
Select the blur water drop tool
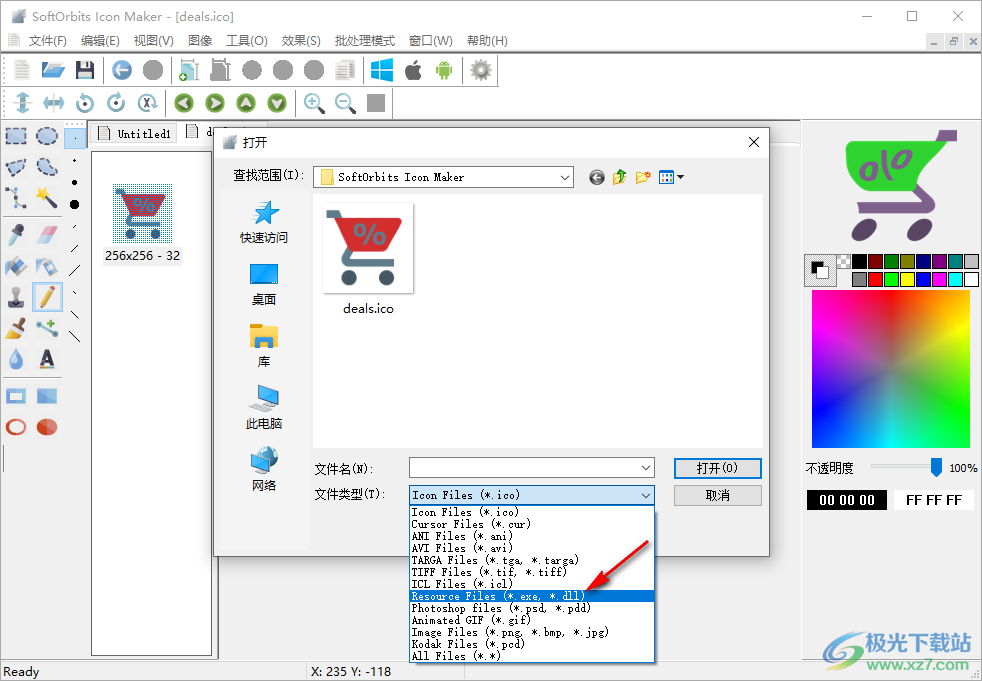point(16,359)
